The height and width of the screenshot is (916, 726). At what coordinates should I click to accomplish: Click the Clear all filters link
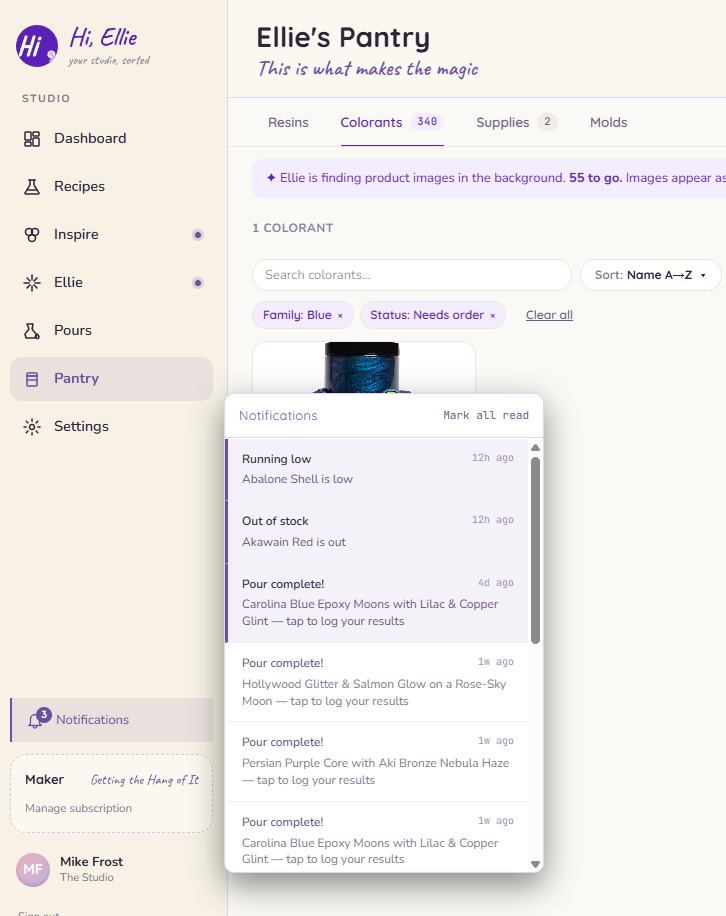coord(549,315)
